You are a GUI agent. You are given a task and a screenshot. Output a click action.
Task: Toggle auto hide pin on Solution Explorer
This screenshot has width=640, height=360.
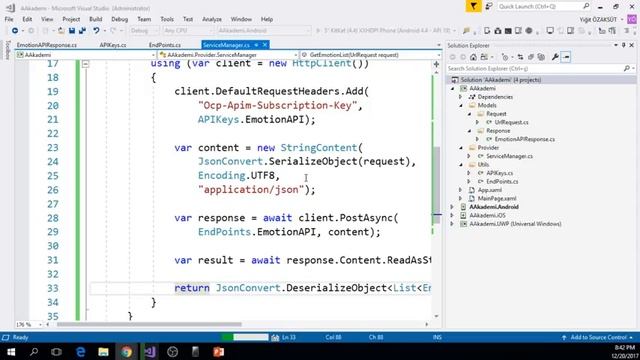click(624, 45)
